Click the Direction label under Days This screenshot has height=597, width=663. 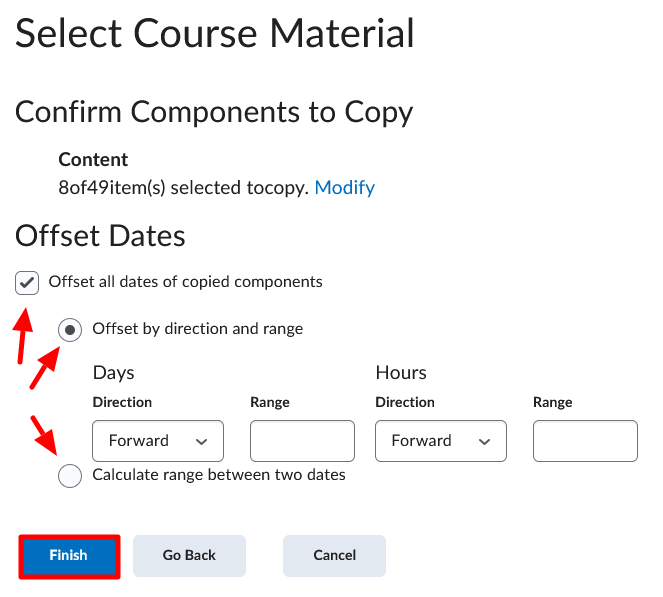122,402
